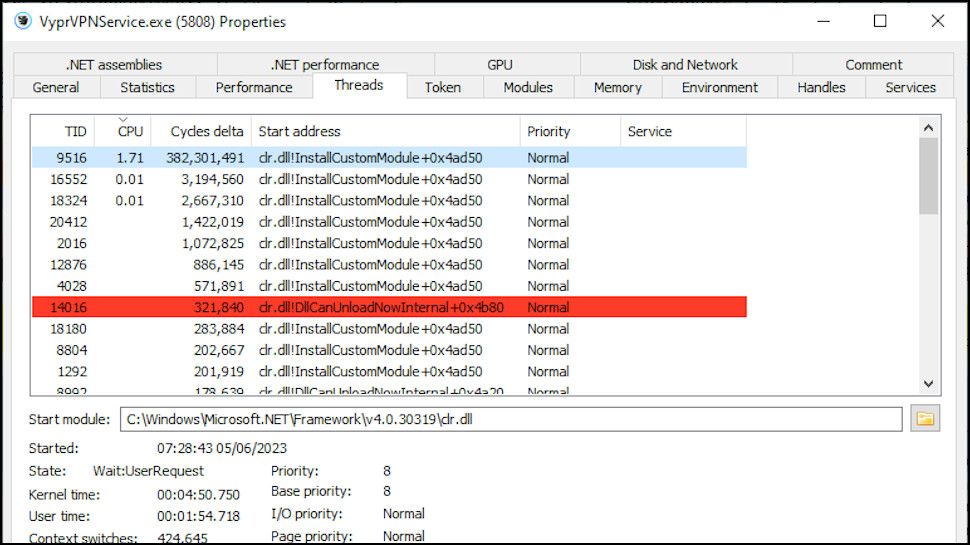The width and height of the screenshot is (970, 545).
Task: Open the Handles tab
Action: [821, 87]
